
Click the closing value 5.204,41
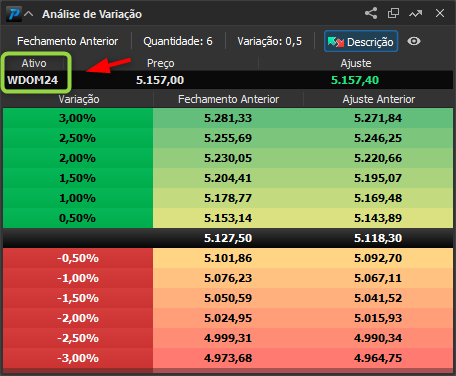[228, 178]
